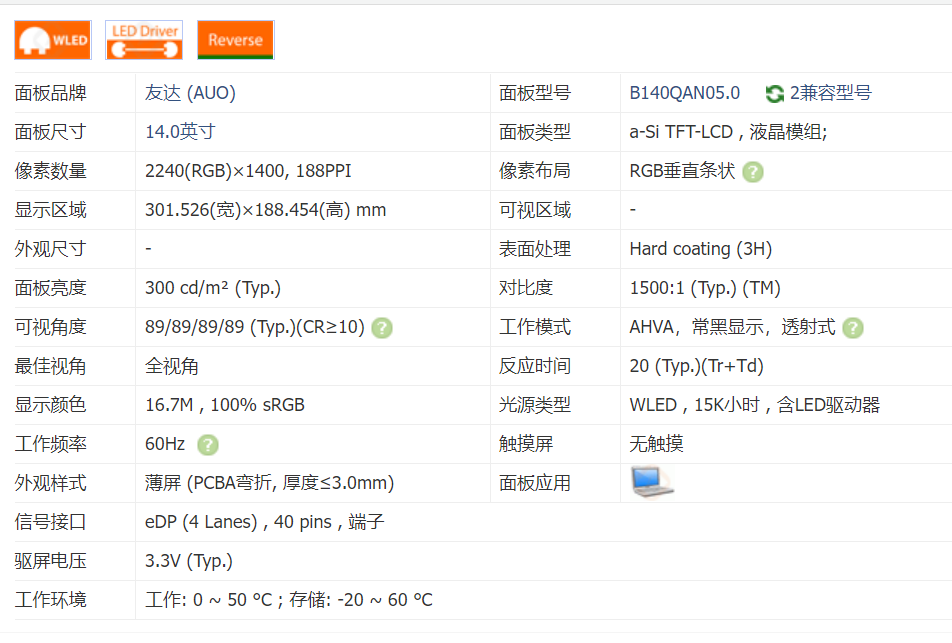Viewport: 952px width, 643px height.
Task: Click the 信号接口 label
Action: pos(50,522)
